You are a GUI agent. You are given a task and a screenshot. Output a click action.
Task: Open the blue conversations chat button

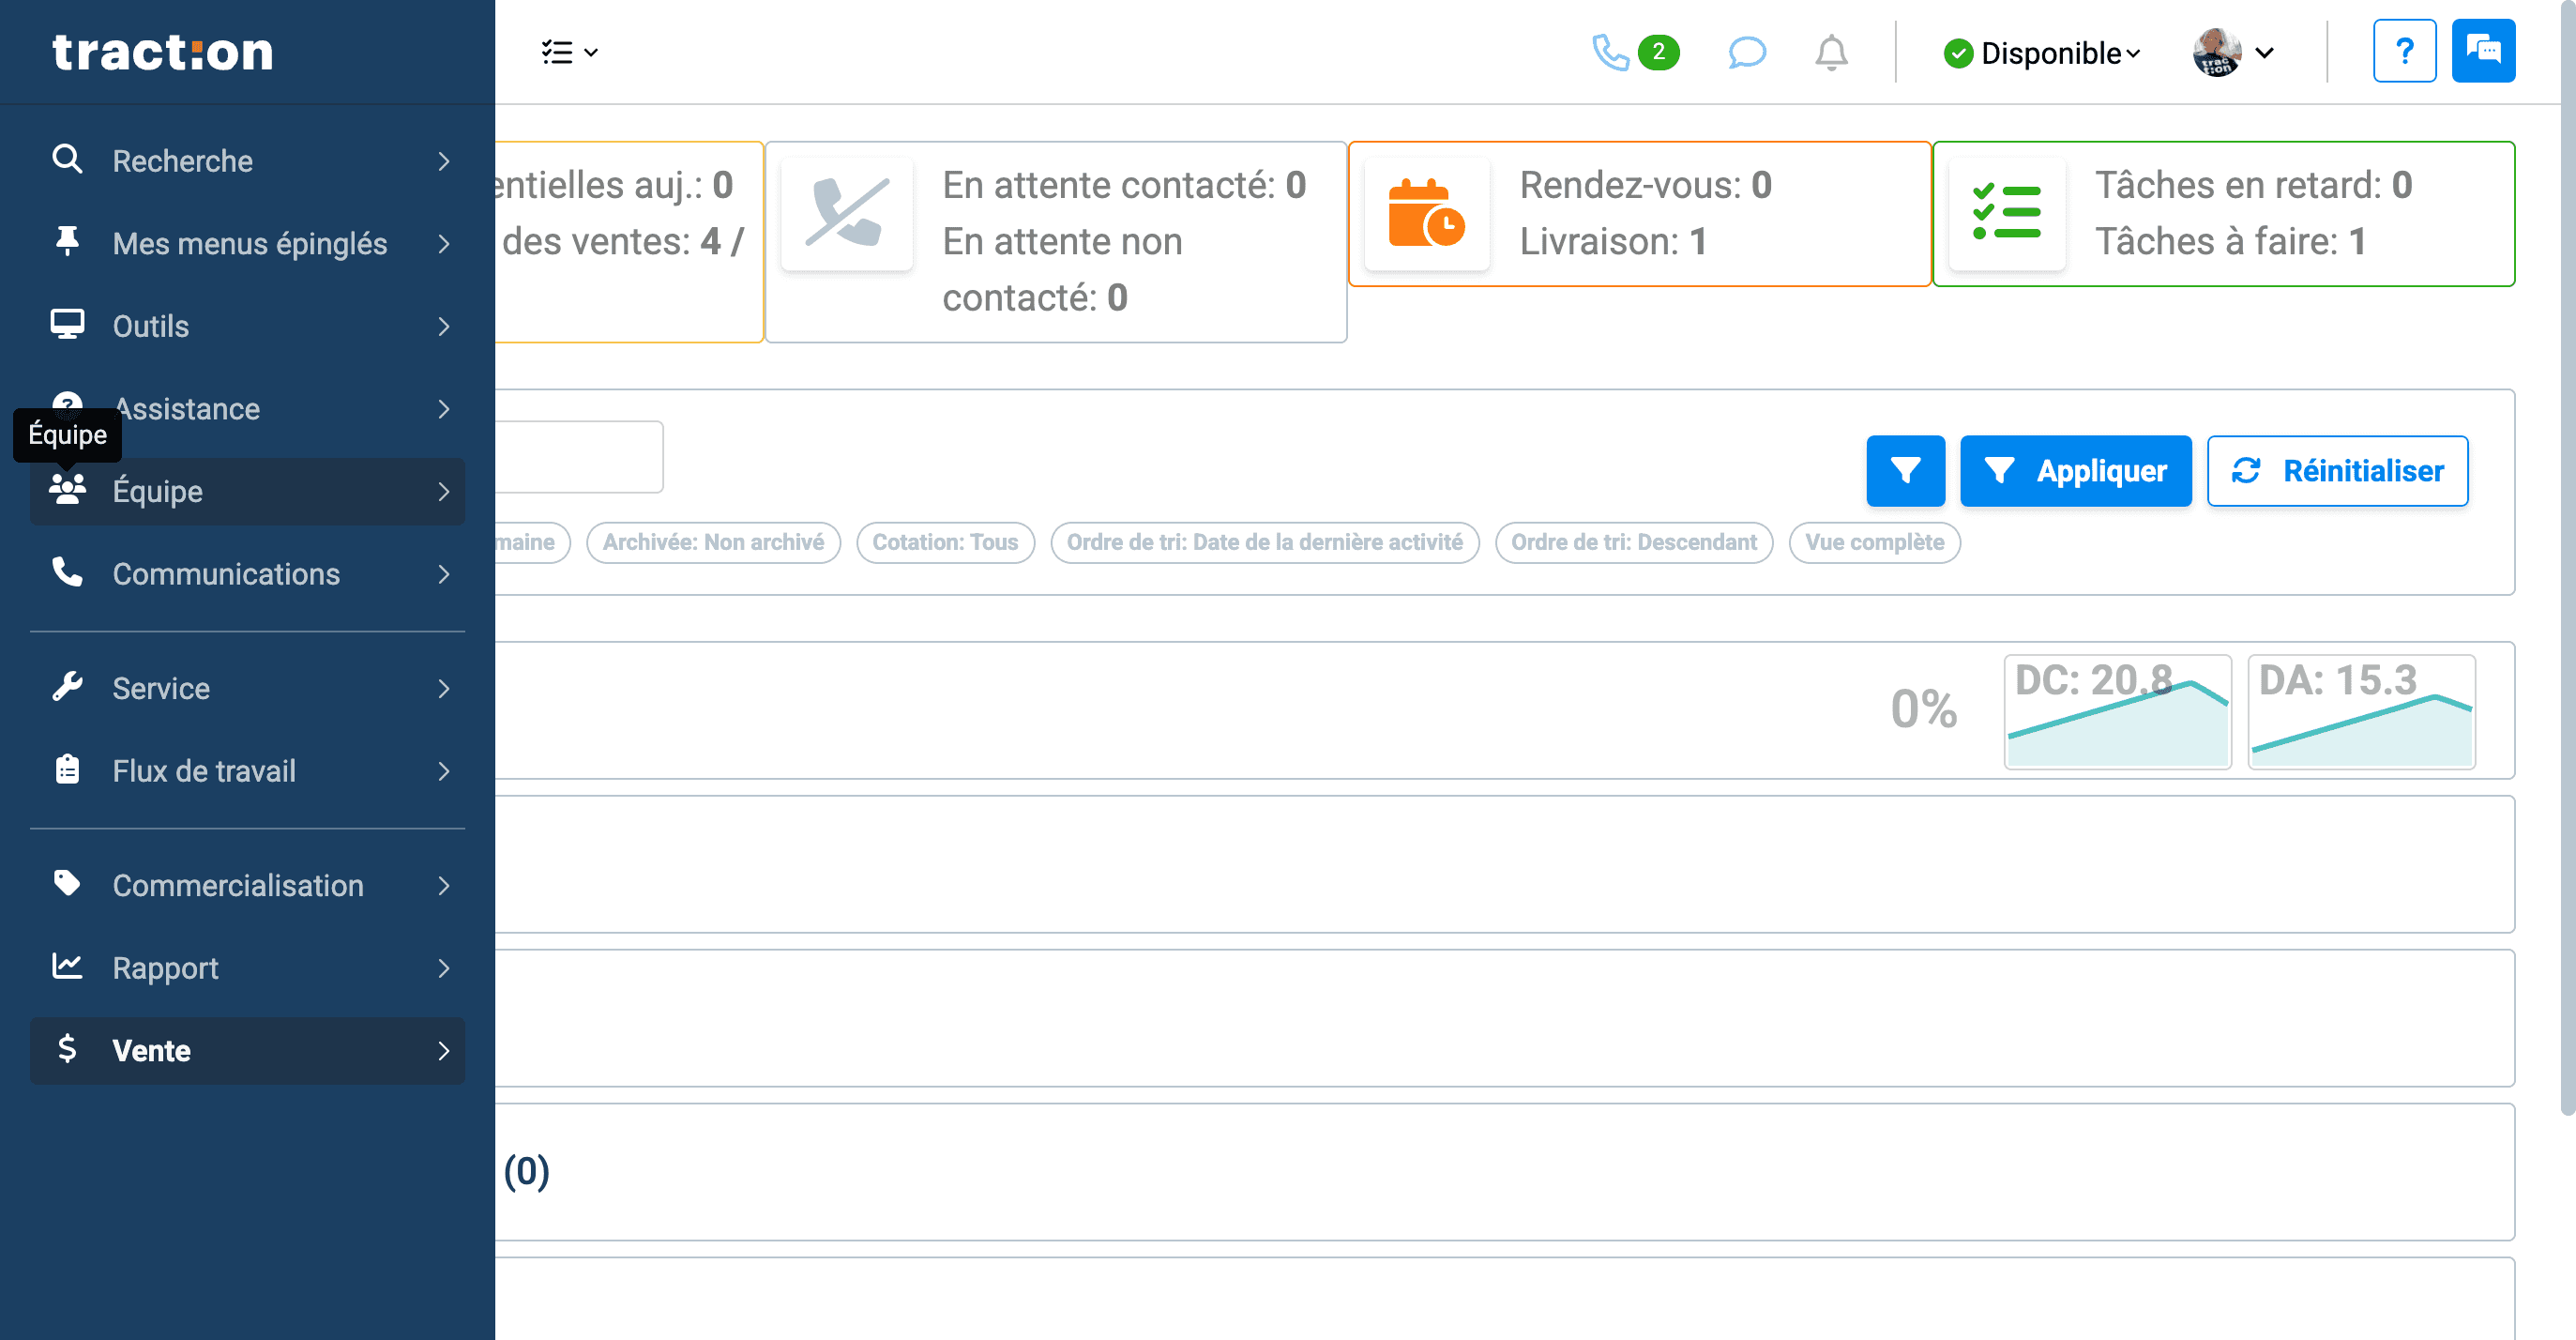tap(2483, 51)
